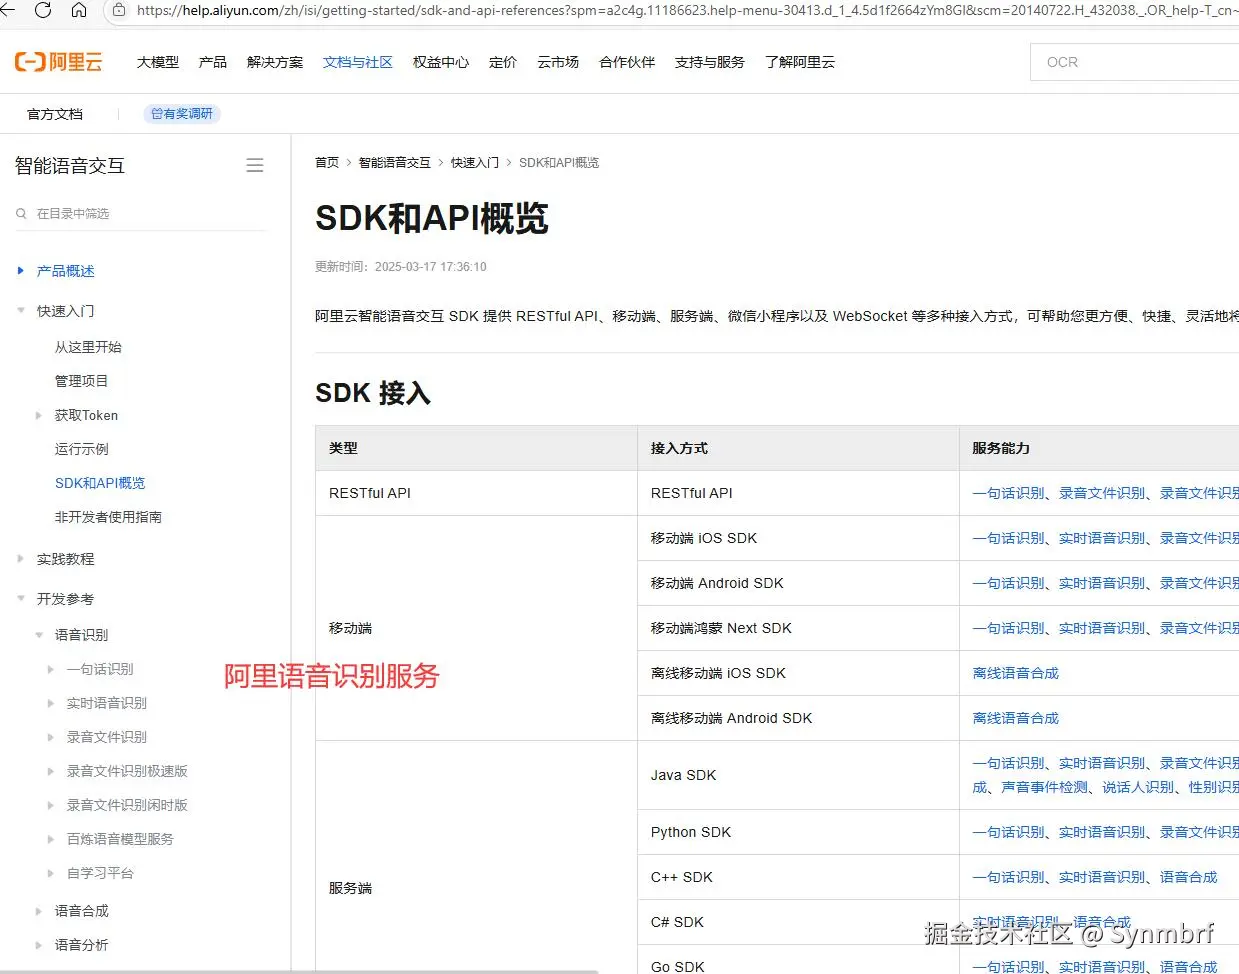Collapse the 语音识别 tree arrow
The height and width of the screenshot is (974, 1239).
[x=39, y=635]
